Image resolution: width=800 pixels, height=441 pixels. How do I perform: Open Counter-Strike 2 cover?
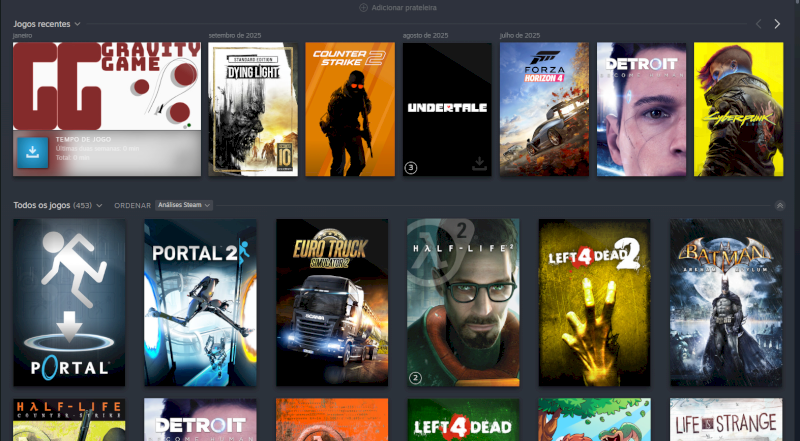tap(350, 109)
